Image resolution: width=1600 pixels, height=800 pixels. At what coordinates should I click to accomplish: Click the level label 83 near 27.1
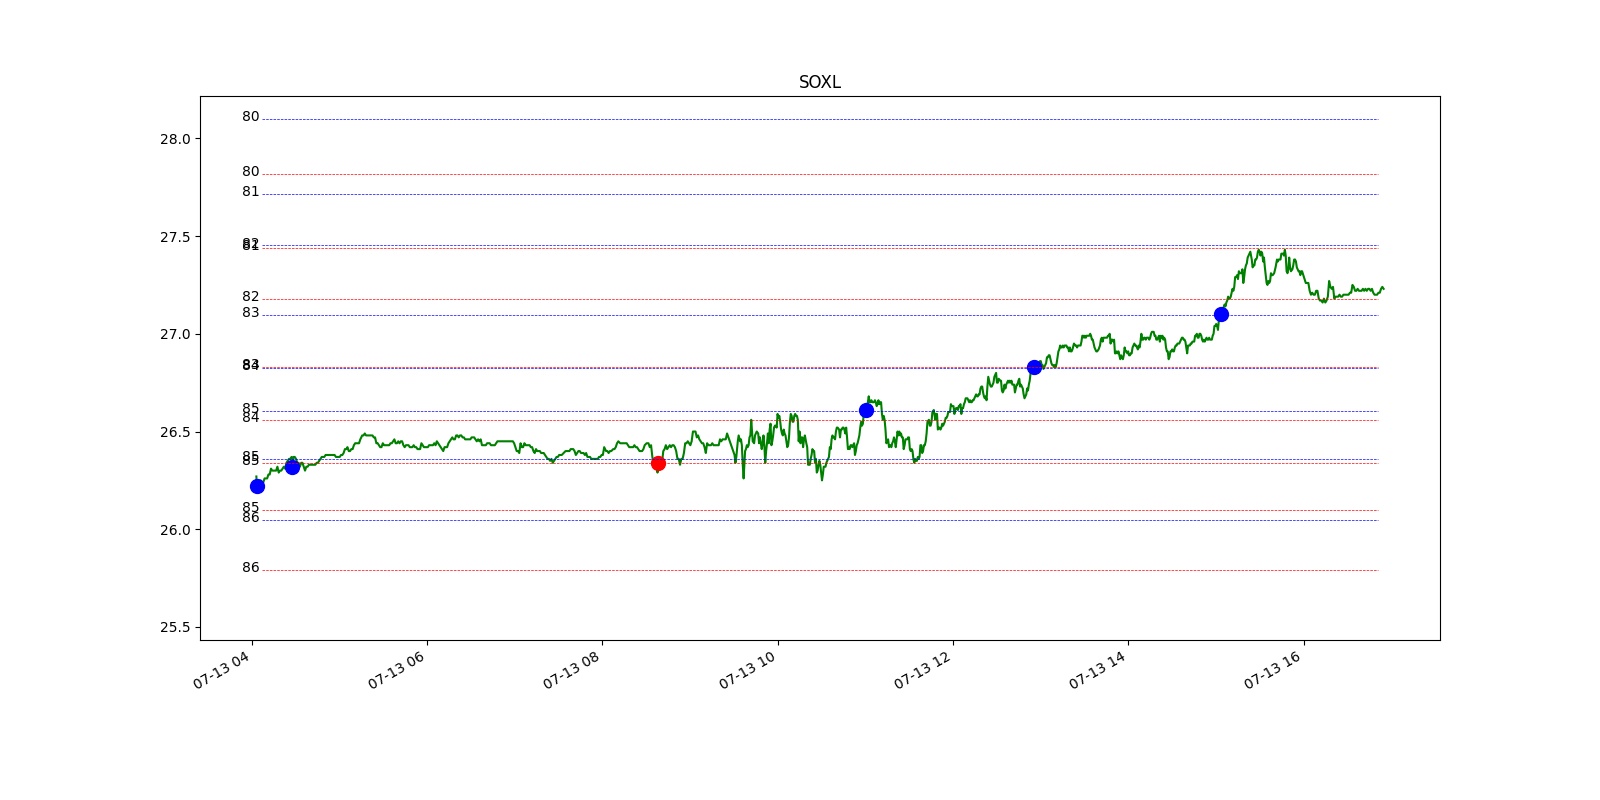pos(250,313)
